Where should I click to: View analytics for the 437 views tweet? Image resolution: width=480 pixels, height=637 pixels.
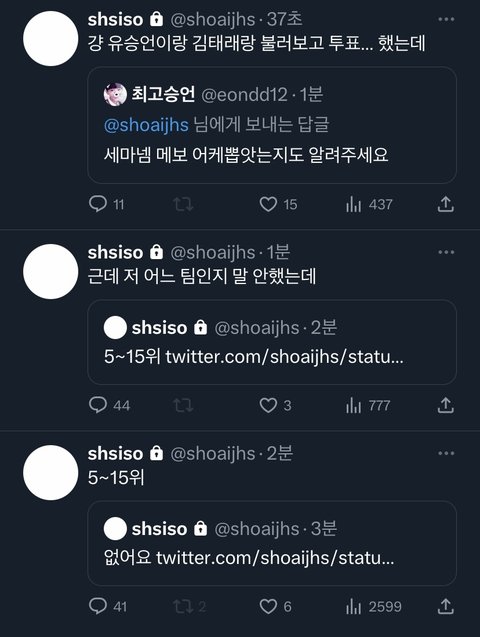[x=369, y=204]
